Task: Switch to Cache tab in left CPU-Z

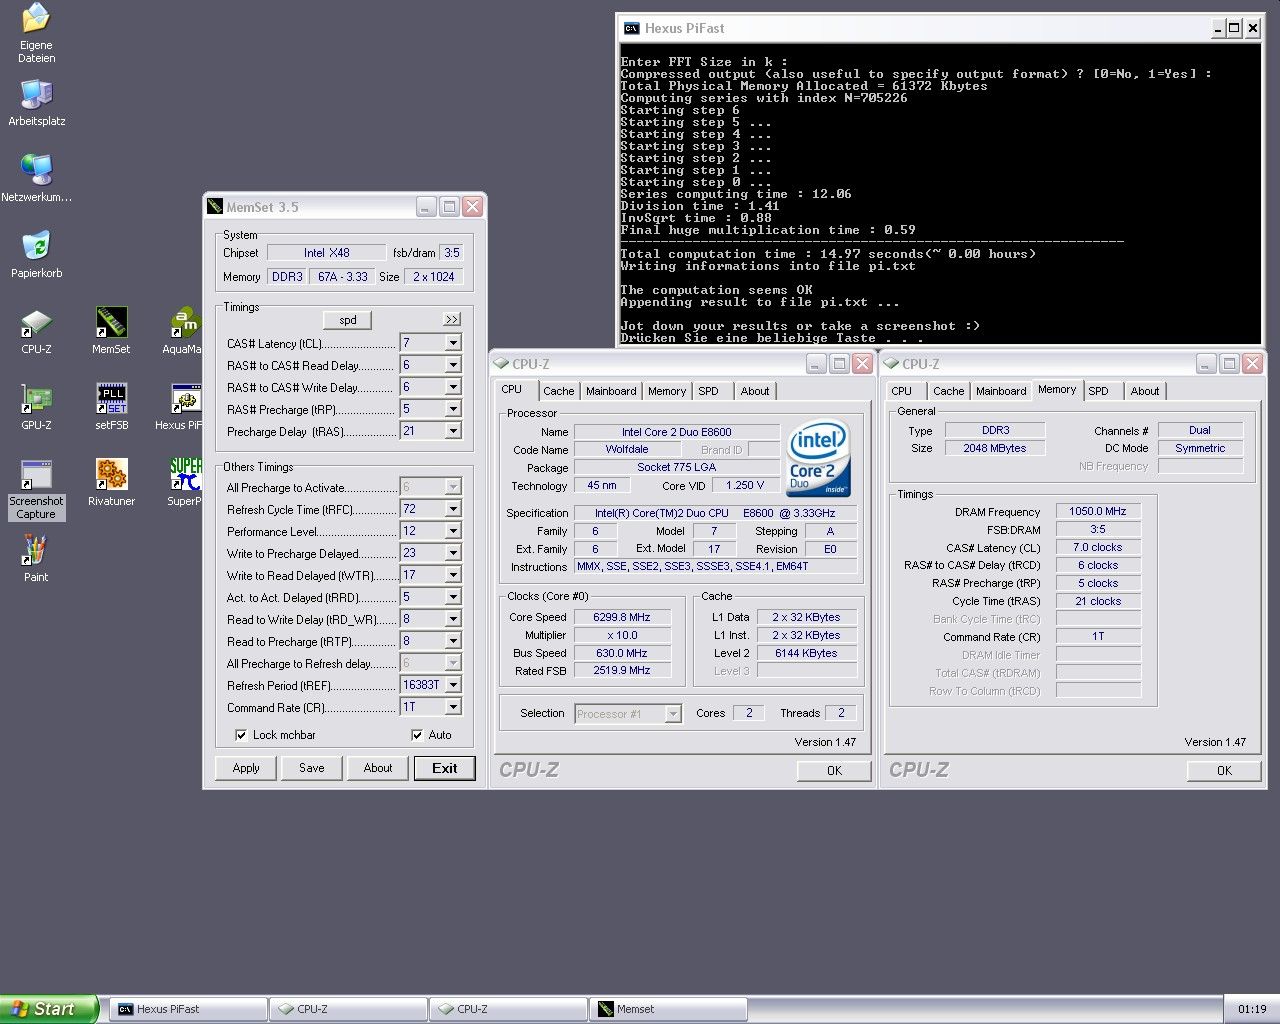Action: [559, 391]
